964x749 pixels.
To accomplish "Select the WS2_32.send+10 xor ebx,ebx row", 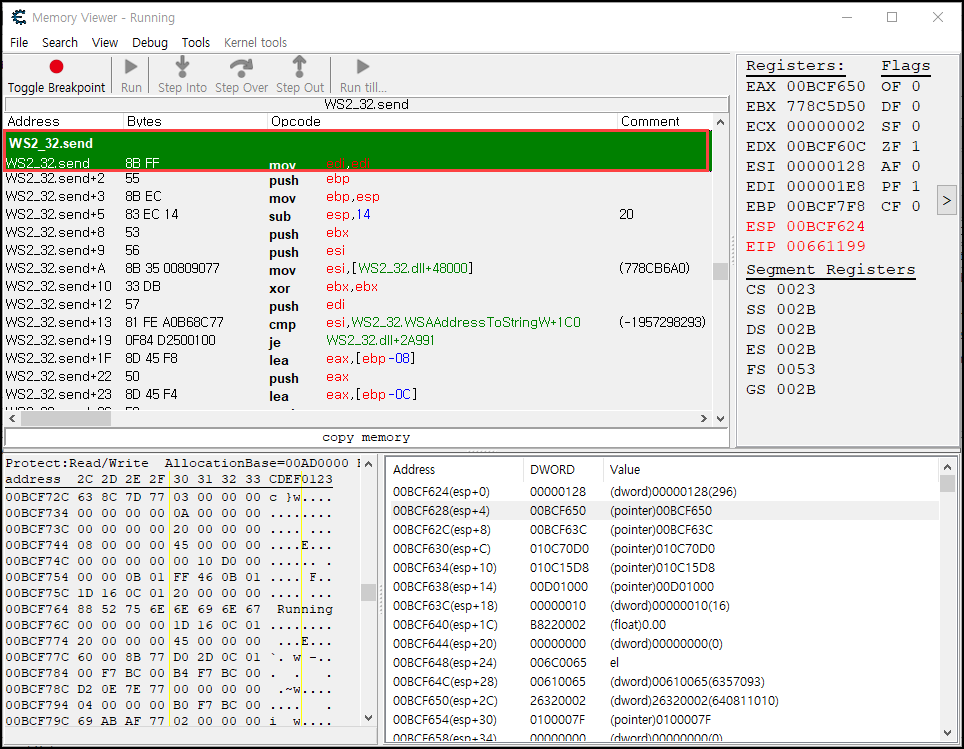I will pos(358,287).
